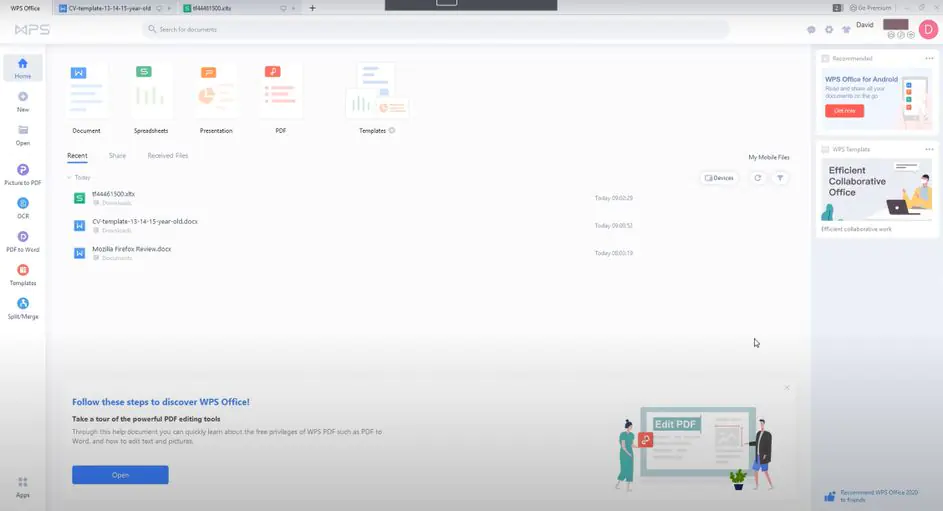Launch the Picture to PDF tool

23,174
